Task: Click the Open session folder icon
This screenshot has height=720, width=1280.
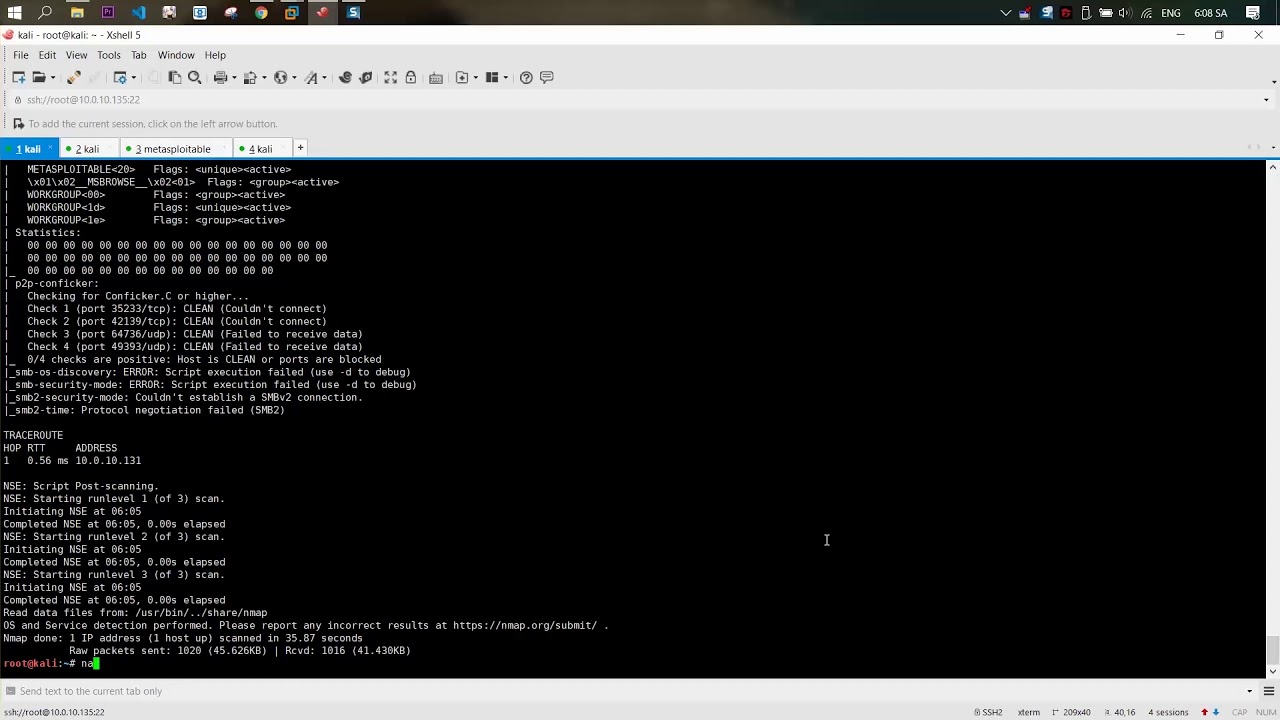Action: click(38, 77)
